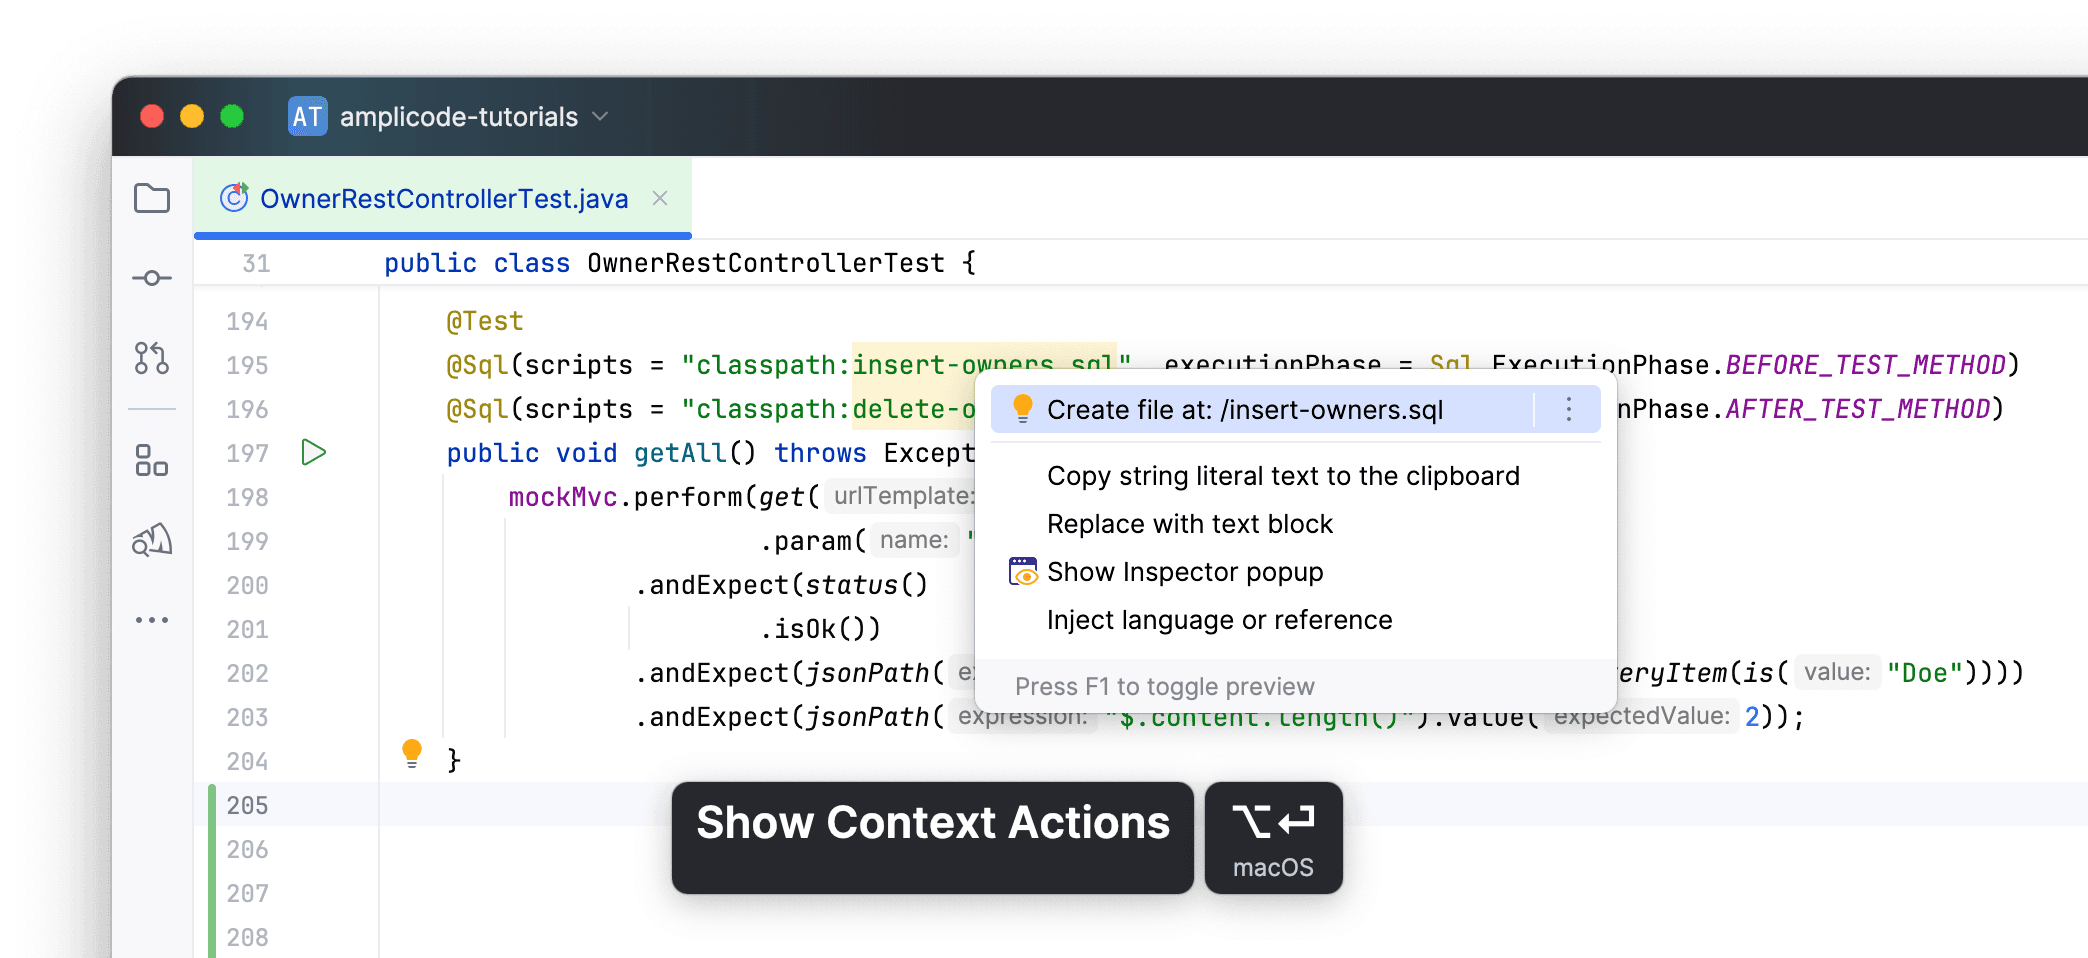Click the classpath:delete-o string on line 196

click(828, 409)
